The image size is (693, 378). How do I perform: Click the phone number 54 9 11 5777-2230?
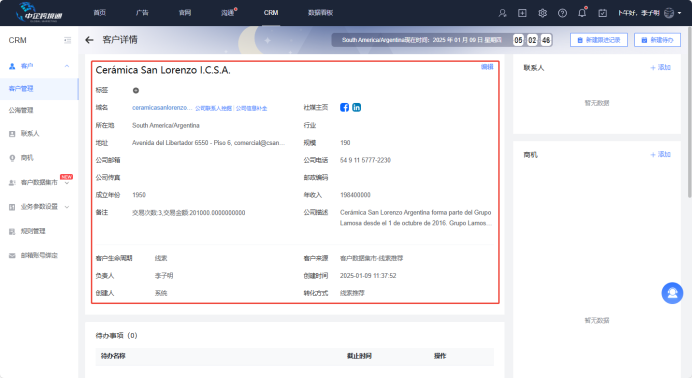coord(366,160)
